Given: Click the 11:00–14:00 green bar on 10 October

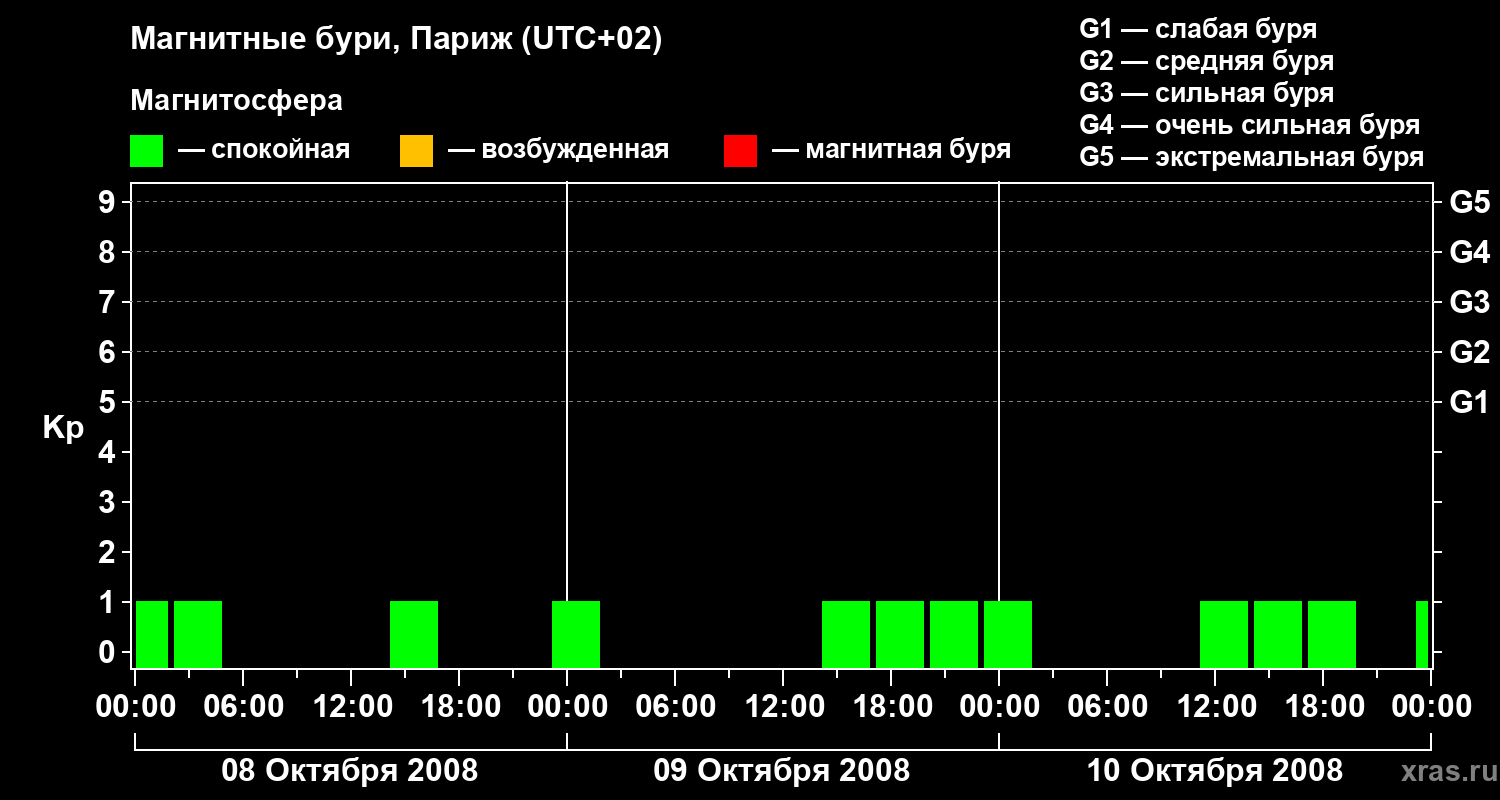Looking at the screenshot, I should pos(1224,634).
